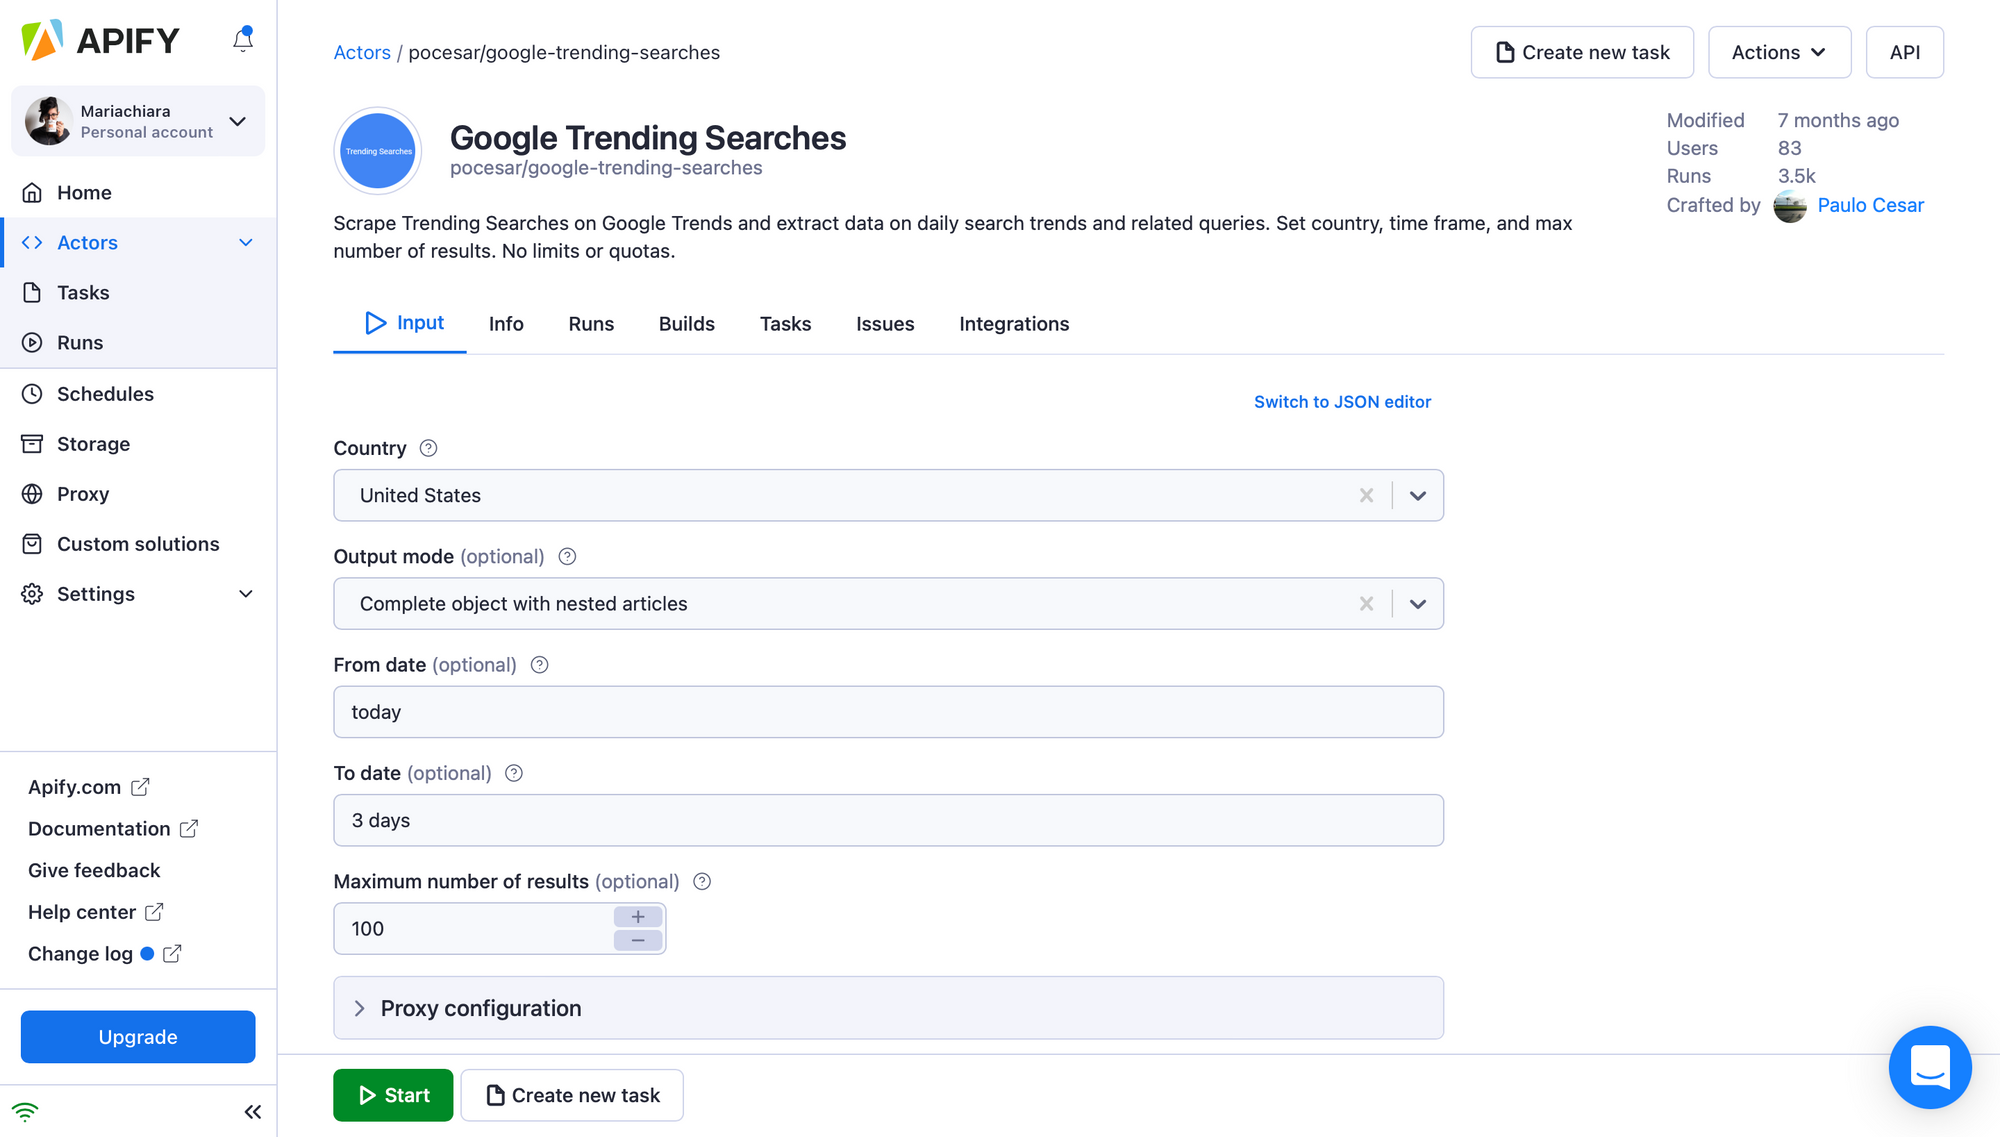Switch to the Integrations tab

point(1014,323)
